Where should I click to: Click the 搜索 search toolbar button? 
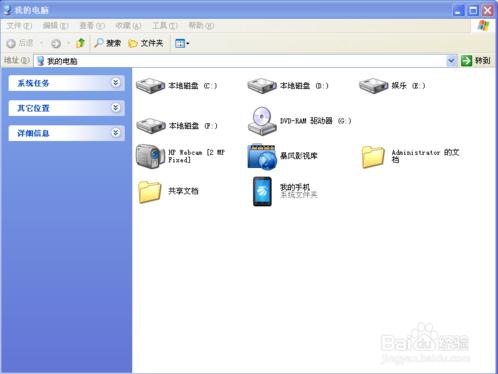tap(107, 43)
